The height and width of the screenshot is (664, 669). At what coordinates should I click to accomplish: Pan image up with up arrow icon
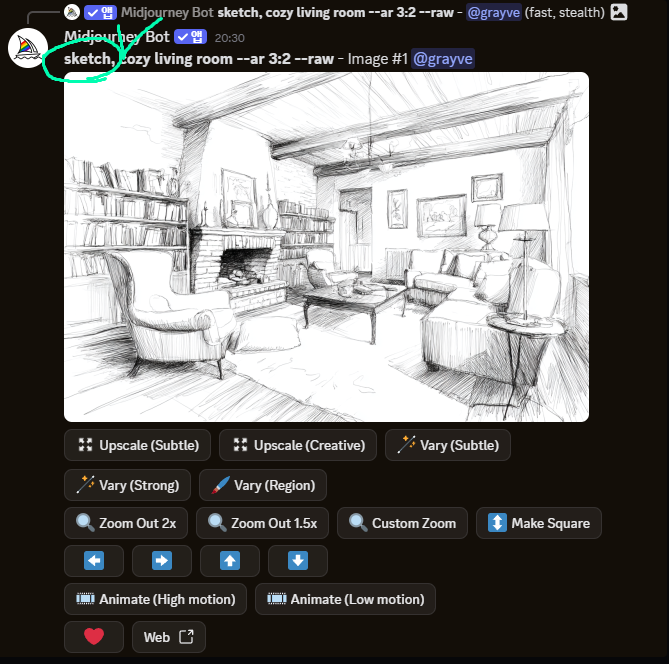pos(230,561)
